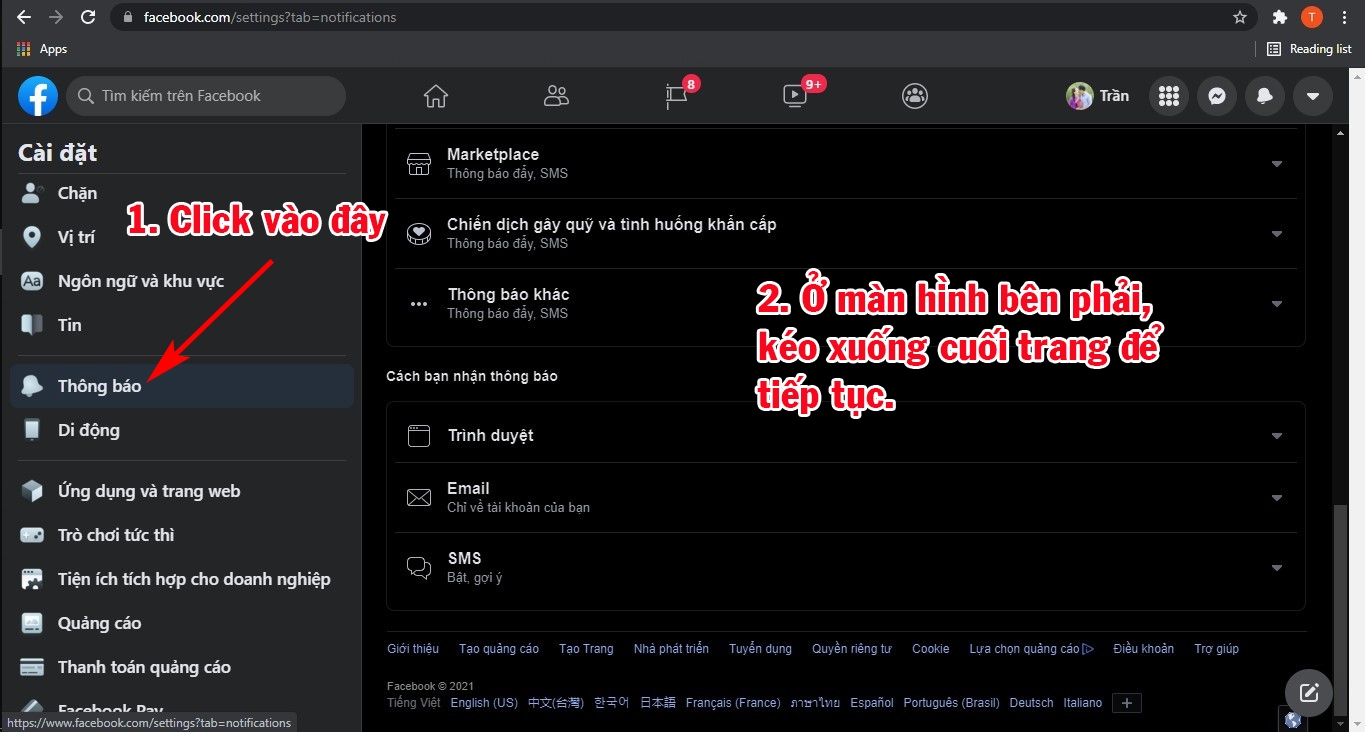Screen dimensions: 1365x732
Task: Open the Chrome profile avatar T
Action: [x=1312, y=17]
